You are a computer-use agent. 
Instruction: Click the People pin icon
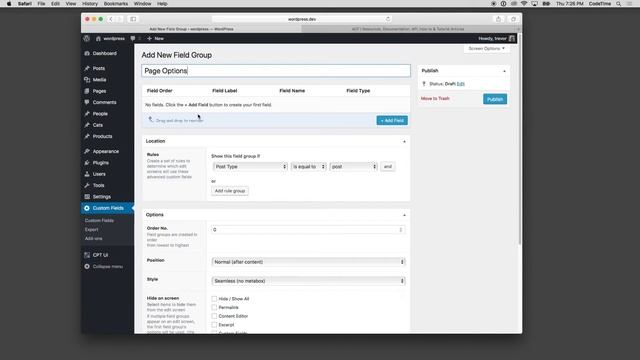pyautogui.click(x=87, y=113)
